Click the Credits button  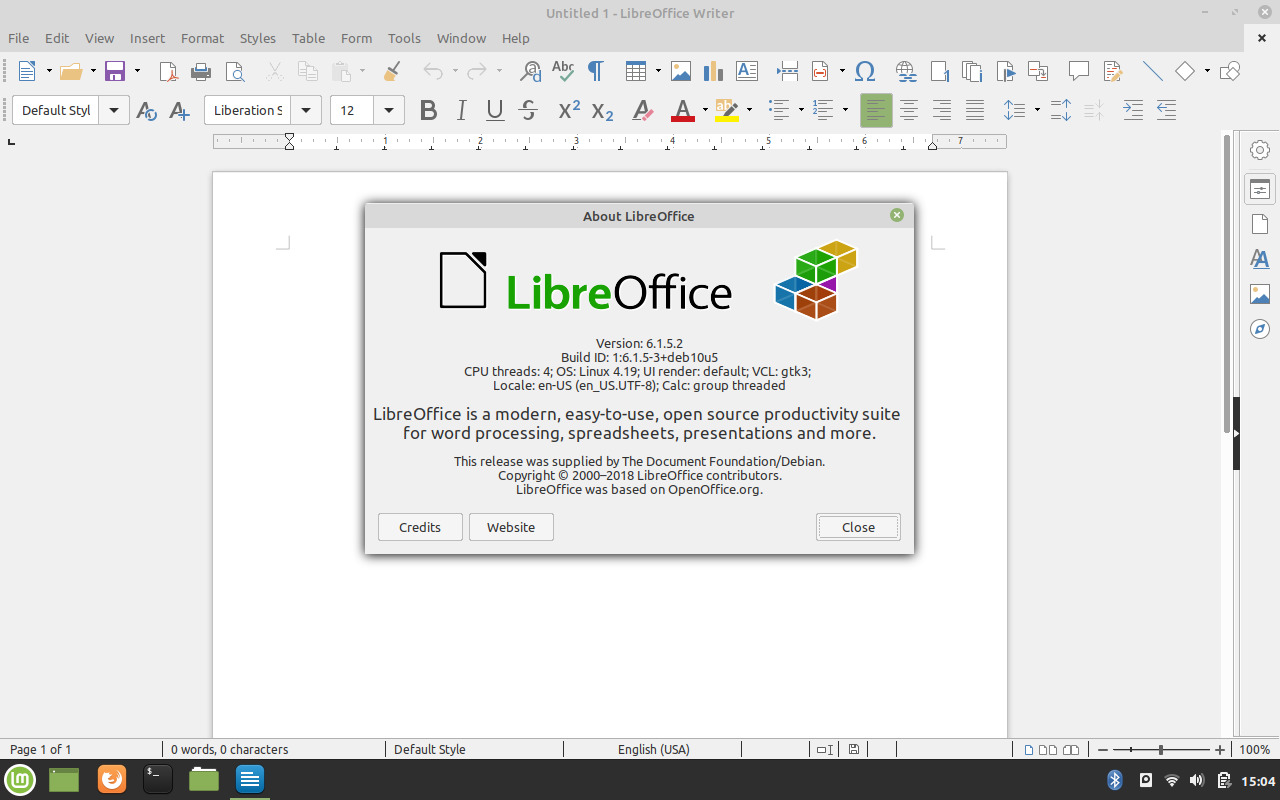click(420, 527)
